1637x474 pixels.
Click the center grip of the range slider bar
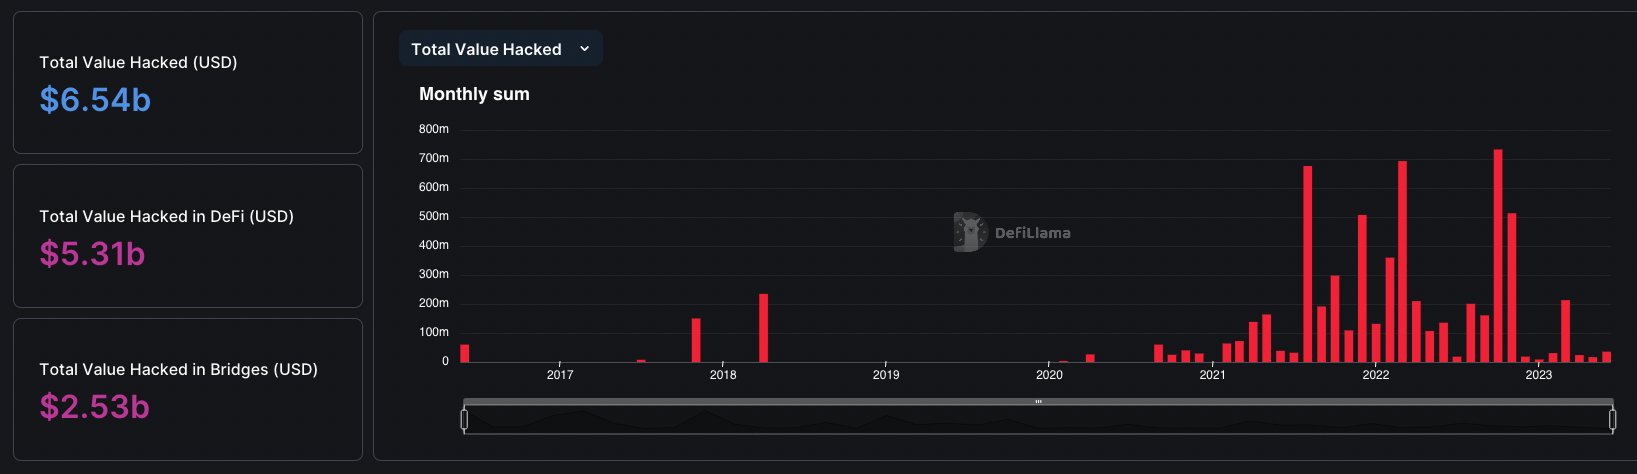(1038, 402)
